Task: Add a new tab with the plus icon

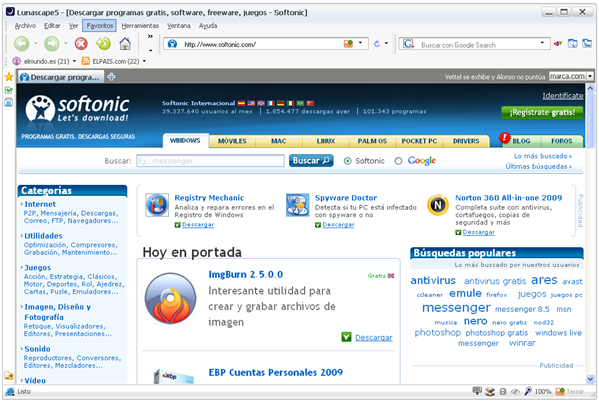Action: [111, 77]
